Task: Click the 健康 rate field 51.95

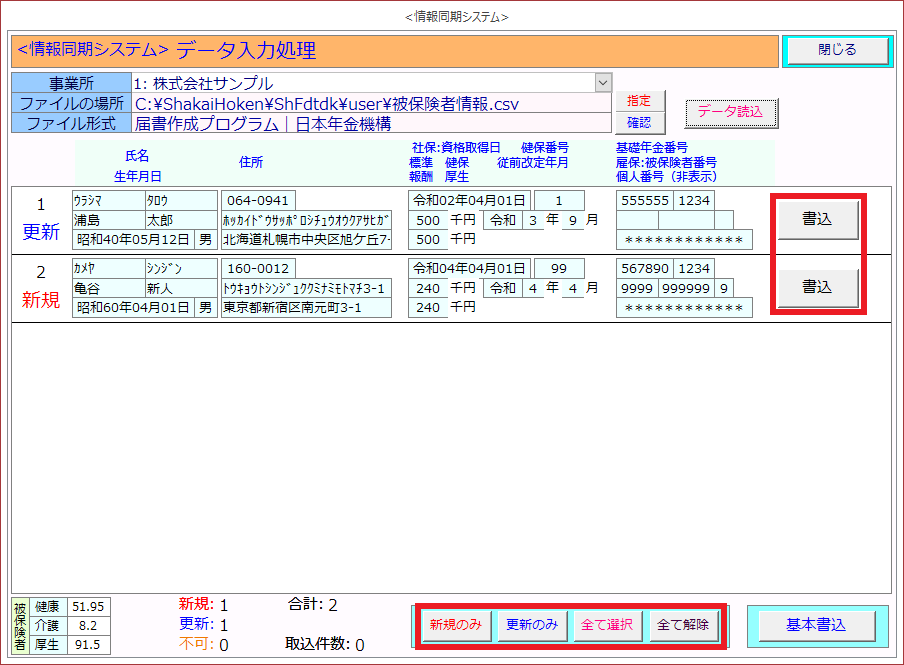Action: [x=87, y=607]
